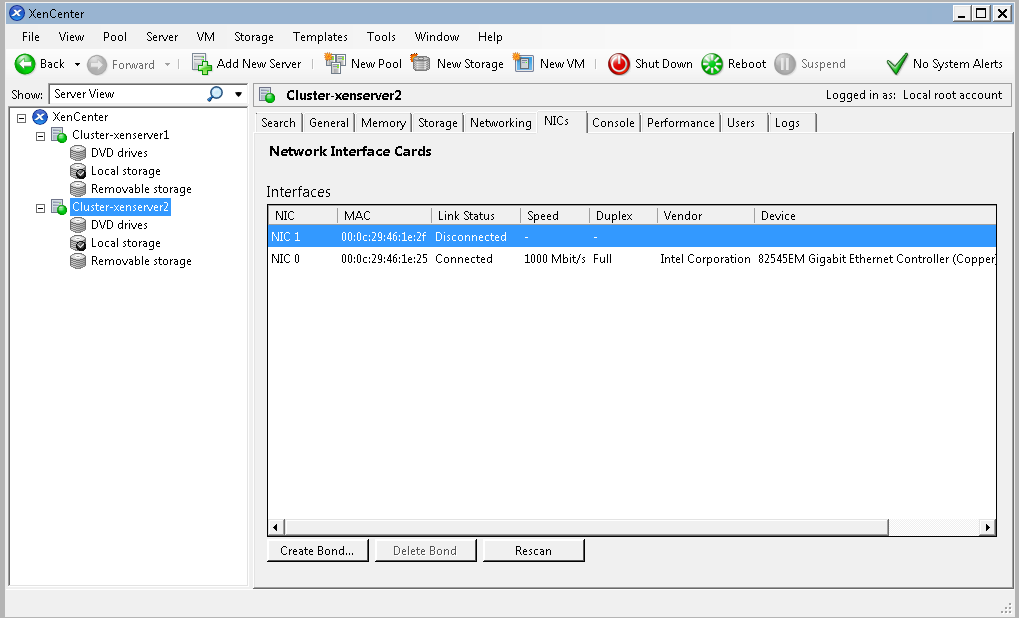
Task: Click the green Reboot icon
Action: 712,64
